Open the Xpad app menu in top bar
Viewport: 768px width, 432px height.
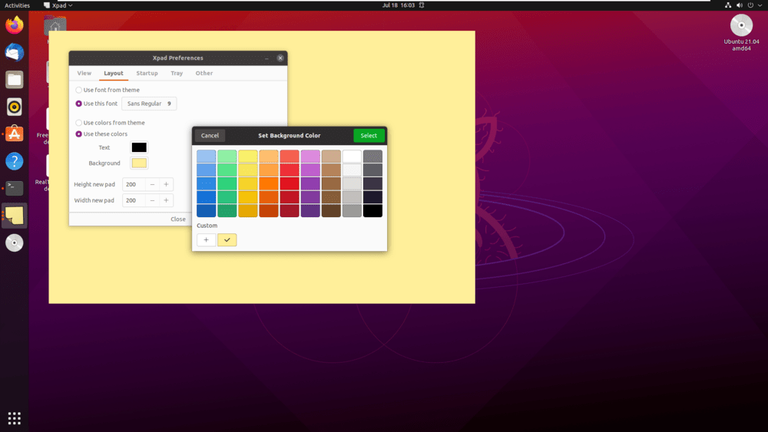59,5
